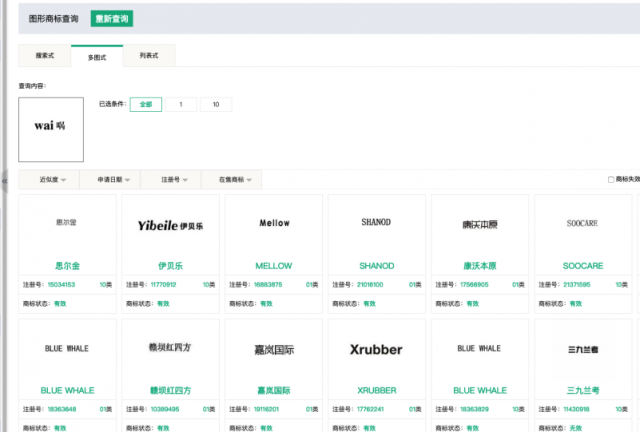
Task: Open the wai query image thumbnail
Action: point(51,129)
